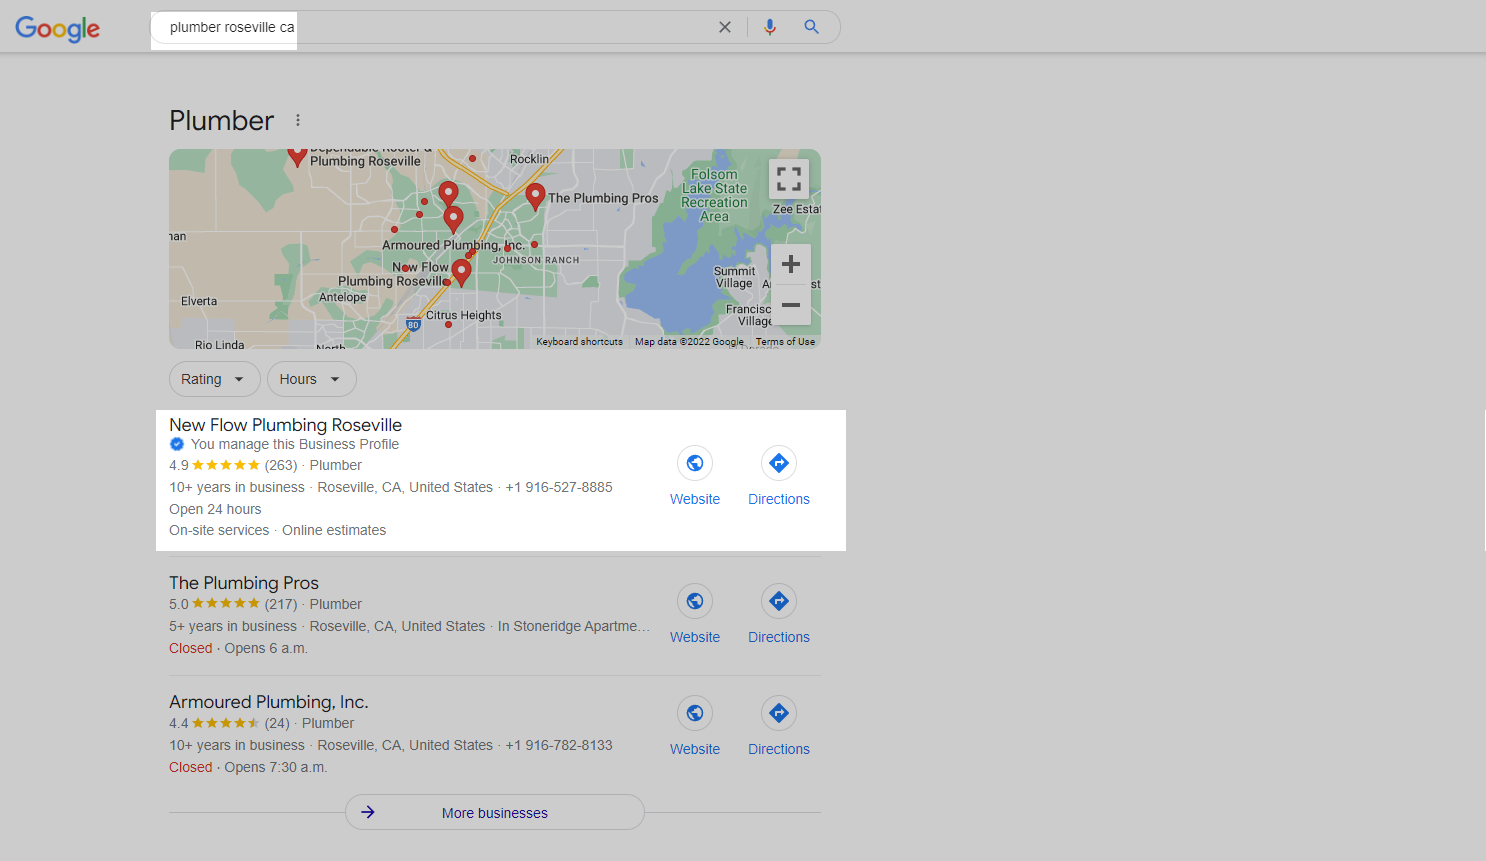The height and width of the screenshot is (861, 1486).
Task: Click the Dependable Rooter & Plumbing map pin
Action: pos(297,156)
